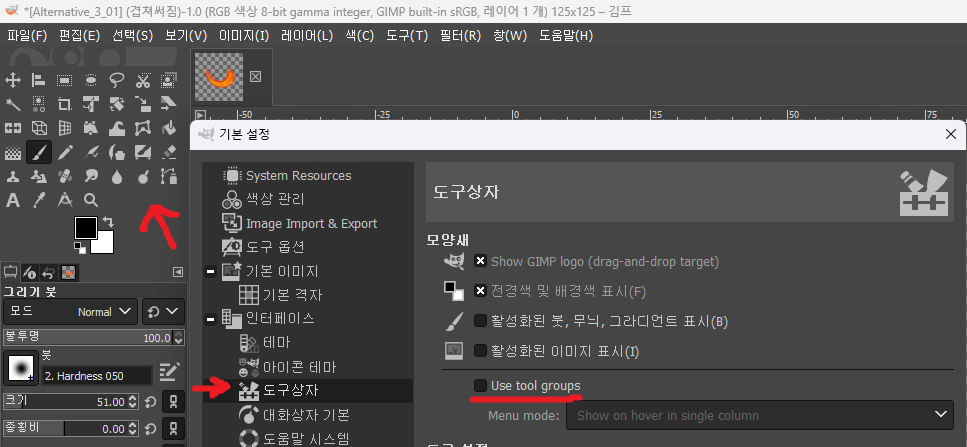Viewport: 967px width, 447px height.
Task: Select 테마 in preferences tree
Action: [x=276, y=343]
